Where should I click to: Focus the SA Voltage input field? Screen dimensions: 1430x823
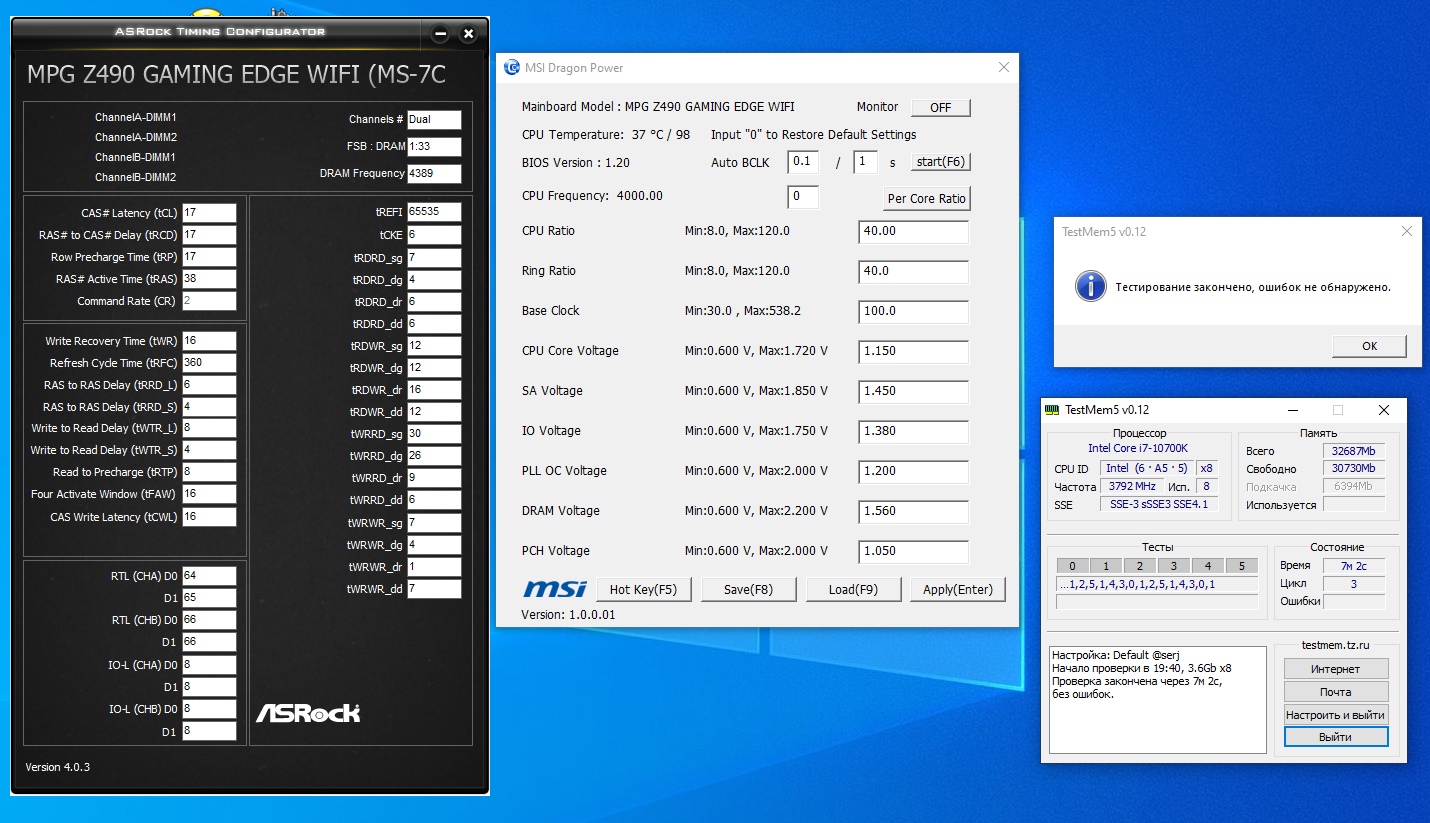(913, 392)
